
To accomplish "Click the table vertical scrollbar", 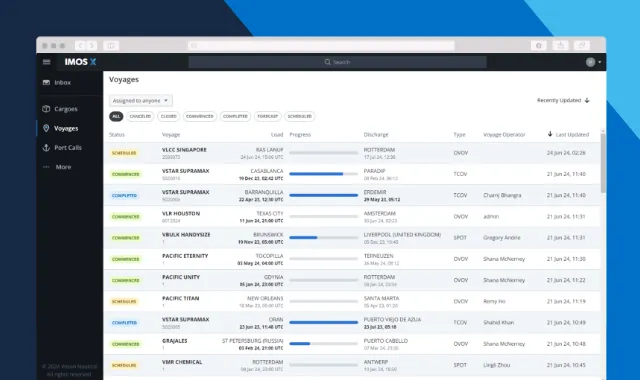I will click(x=603, y=163).
